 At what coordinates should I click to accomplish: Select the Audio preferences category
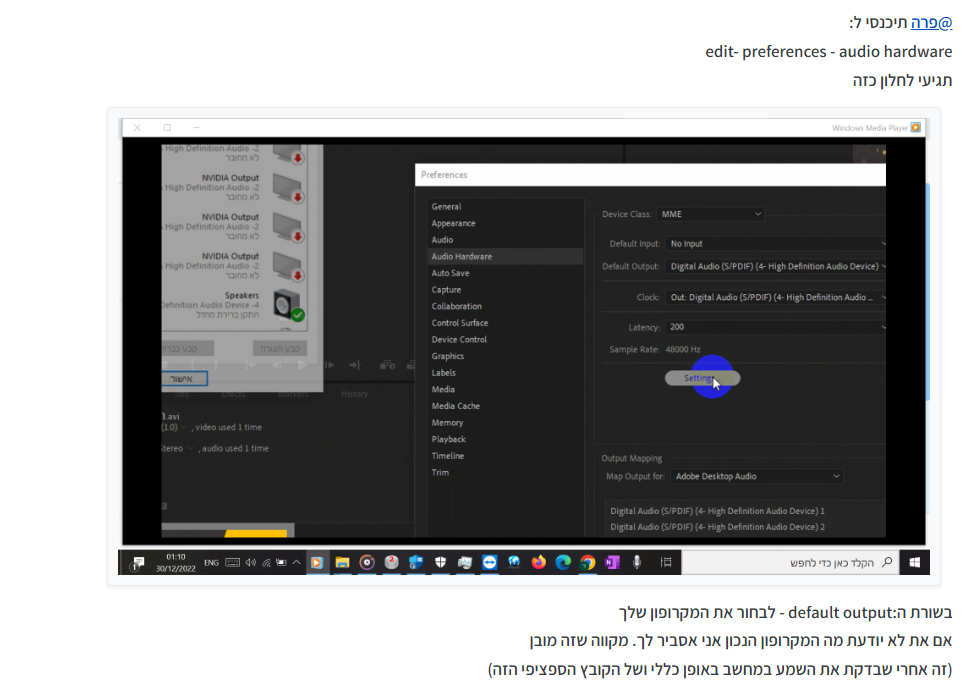(x=442, y=240)
